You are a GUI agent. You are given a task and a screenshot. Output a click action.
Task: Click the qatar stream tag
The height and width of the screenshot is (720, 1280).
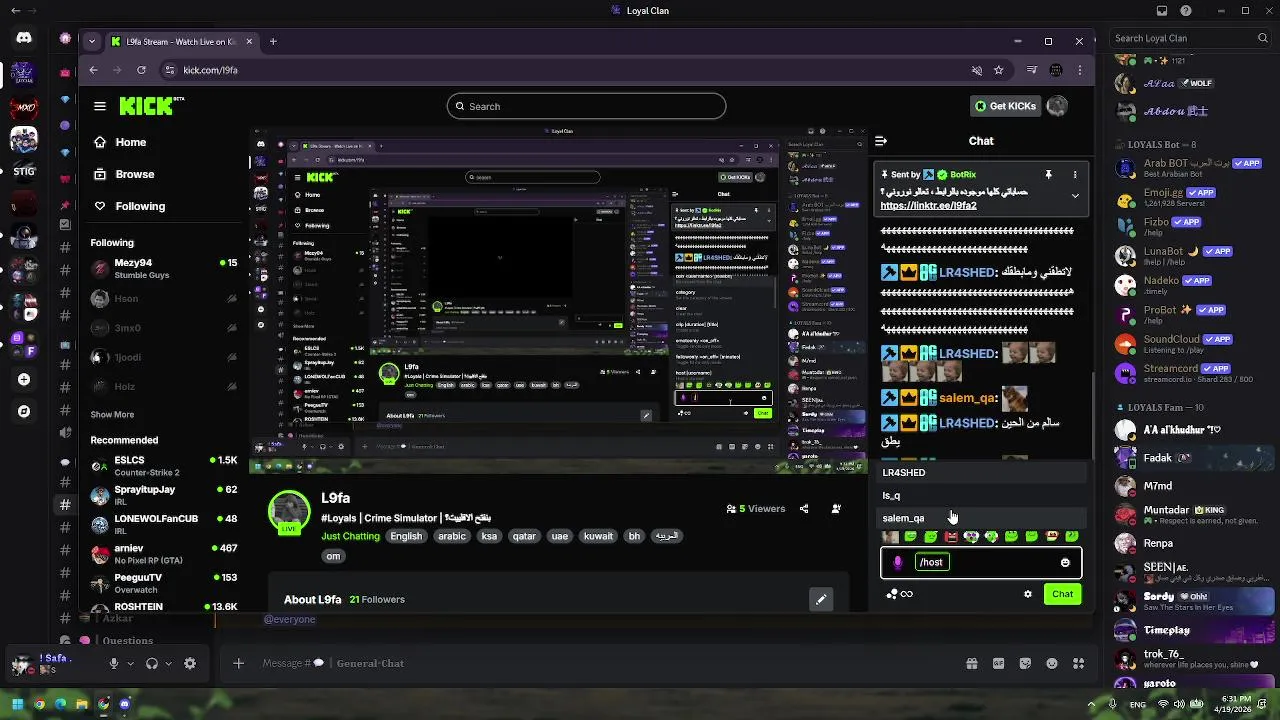pyautogui.click(x=524, y=536)
